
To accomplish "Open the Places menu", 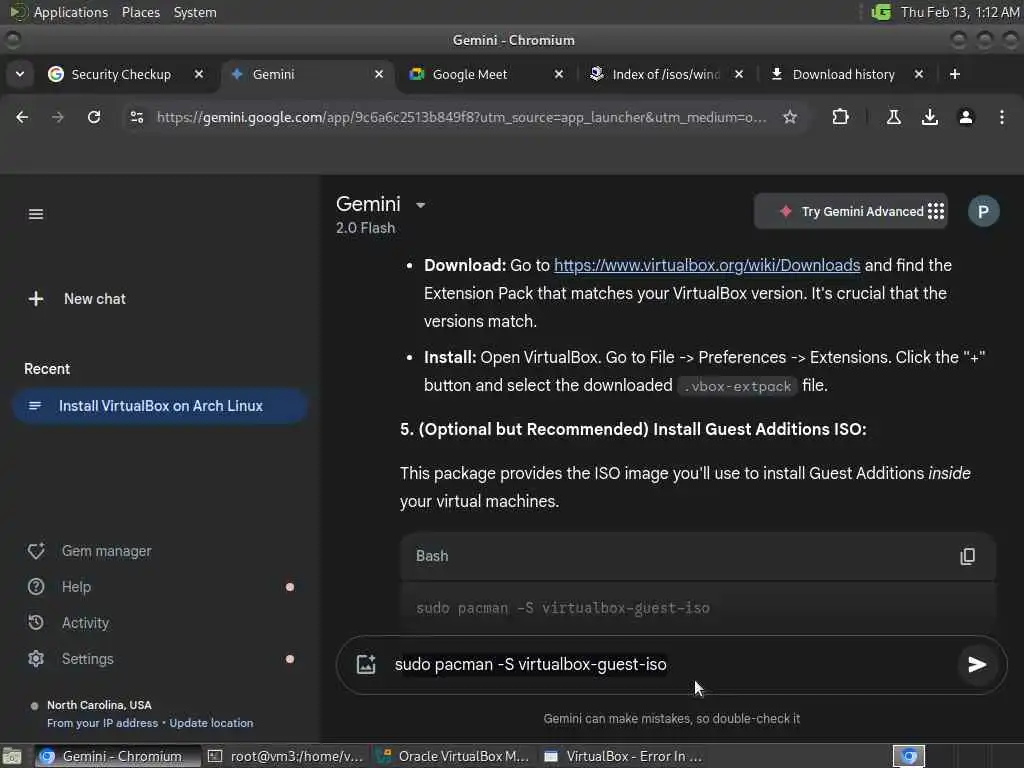I will pyautogui.click(x=140, y=12).
